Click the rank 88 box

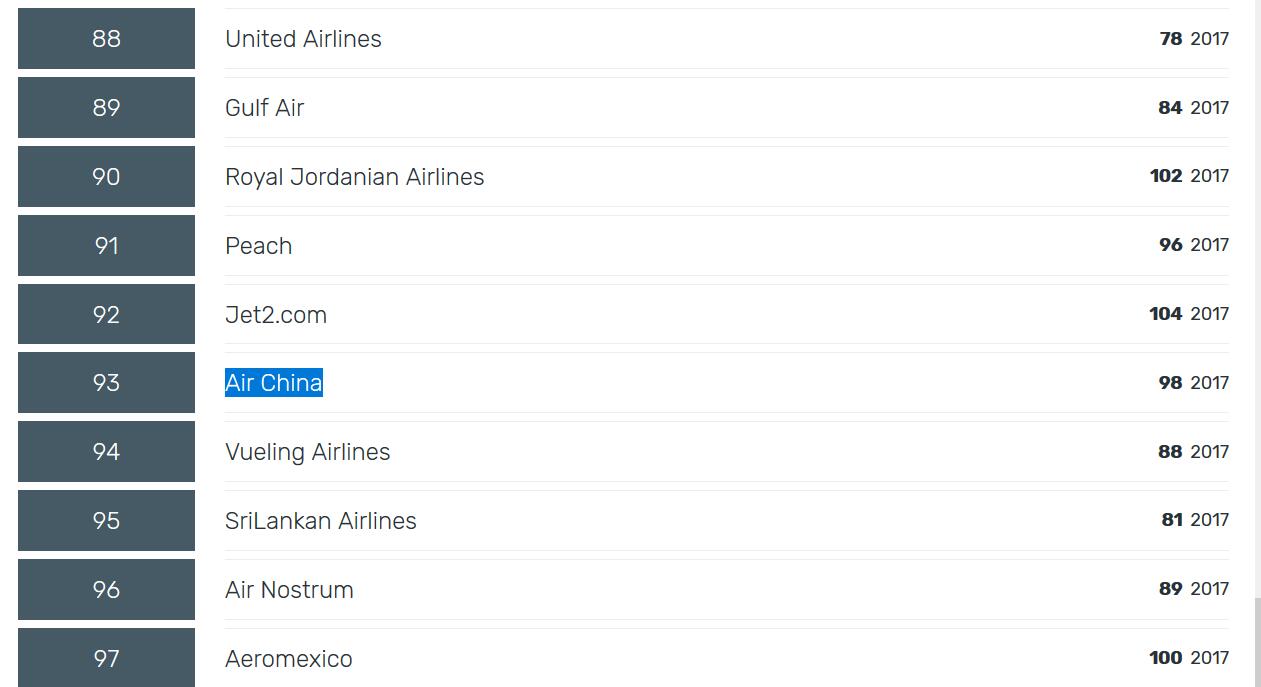(x=106, y=39)
